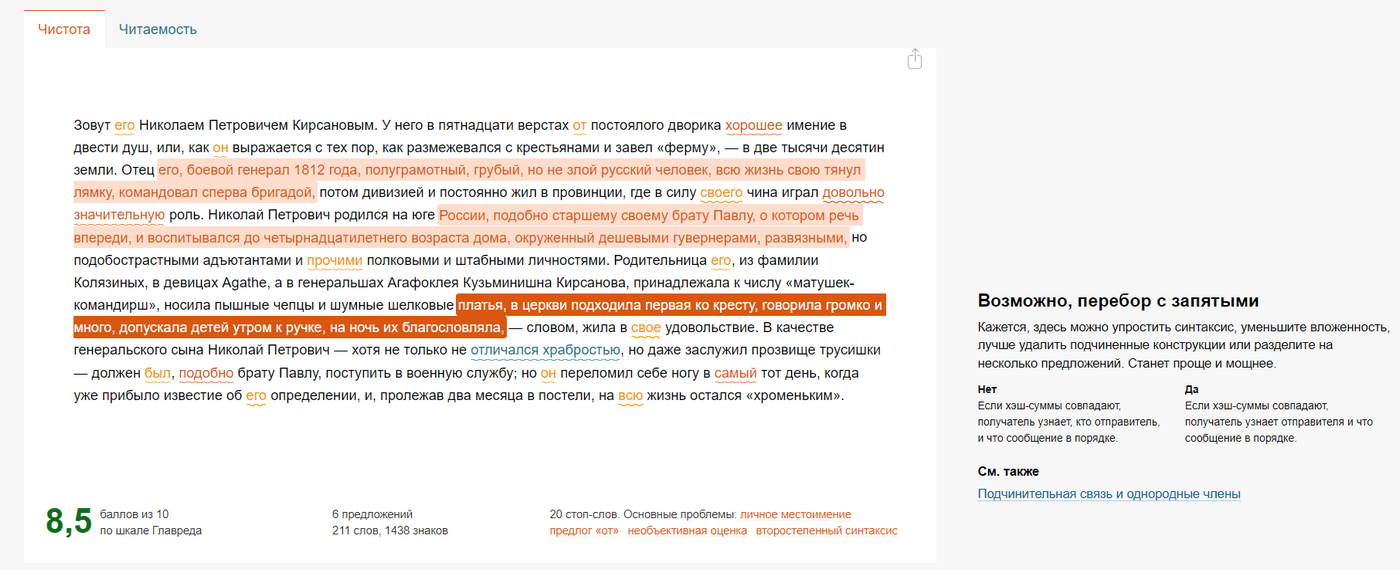Click underlined он before выражается
Viewport: 1400px width, 570px height.
pos(221,148)
